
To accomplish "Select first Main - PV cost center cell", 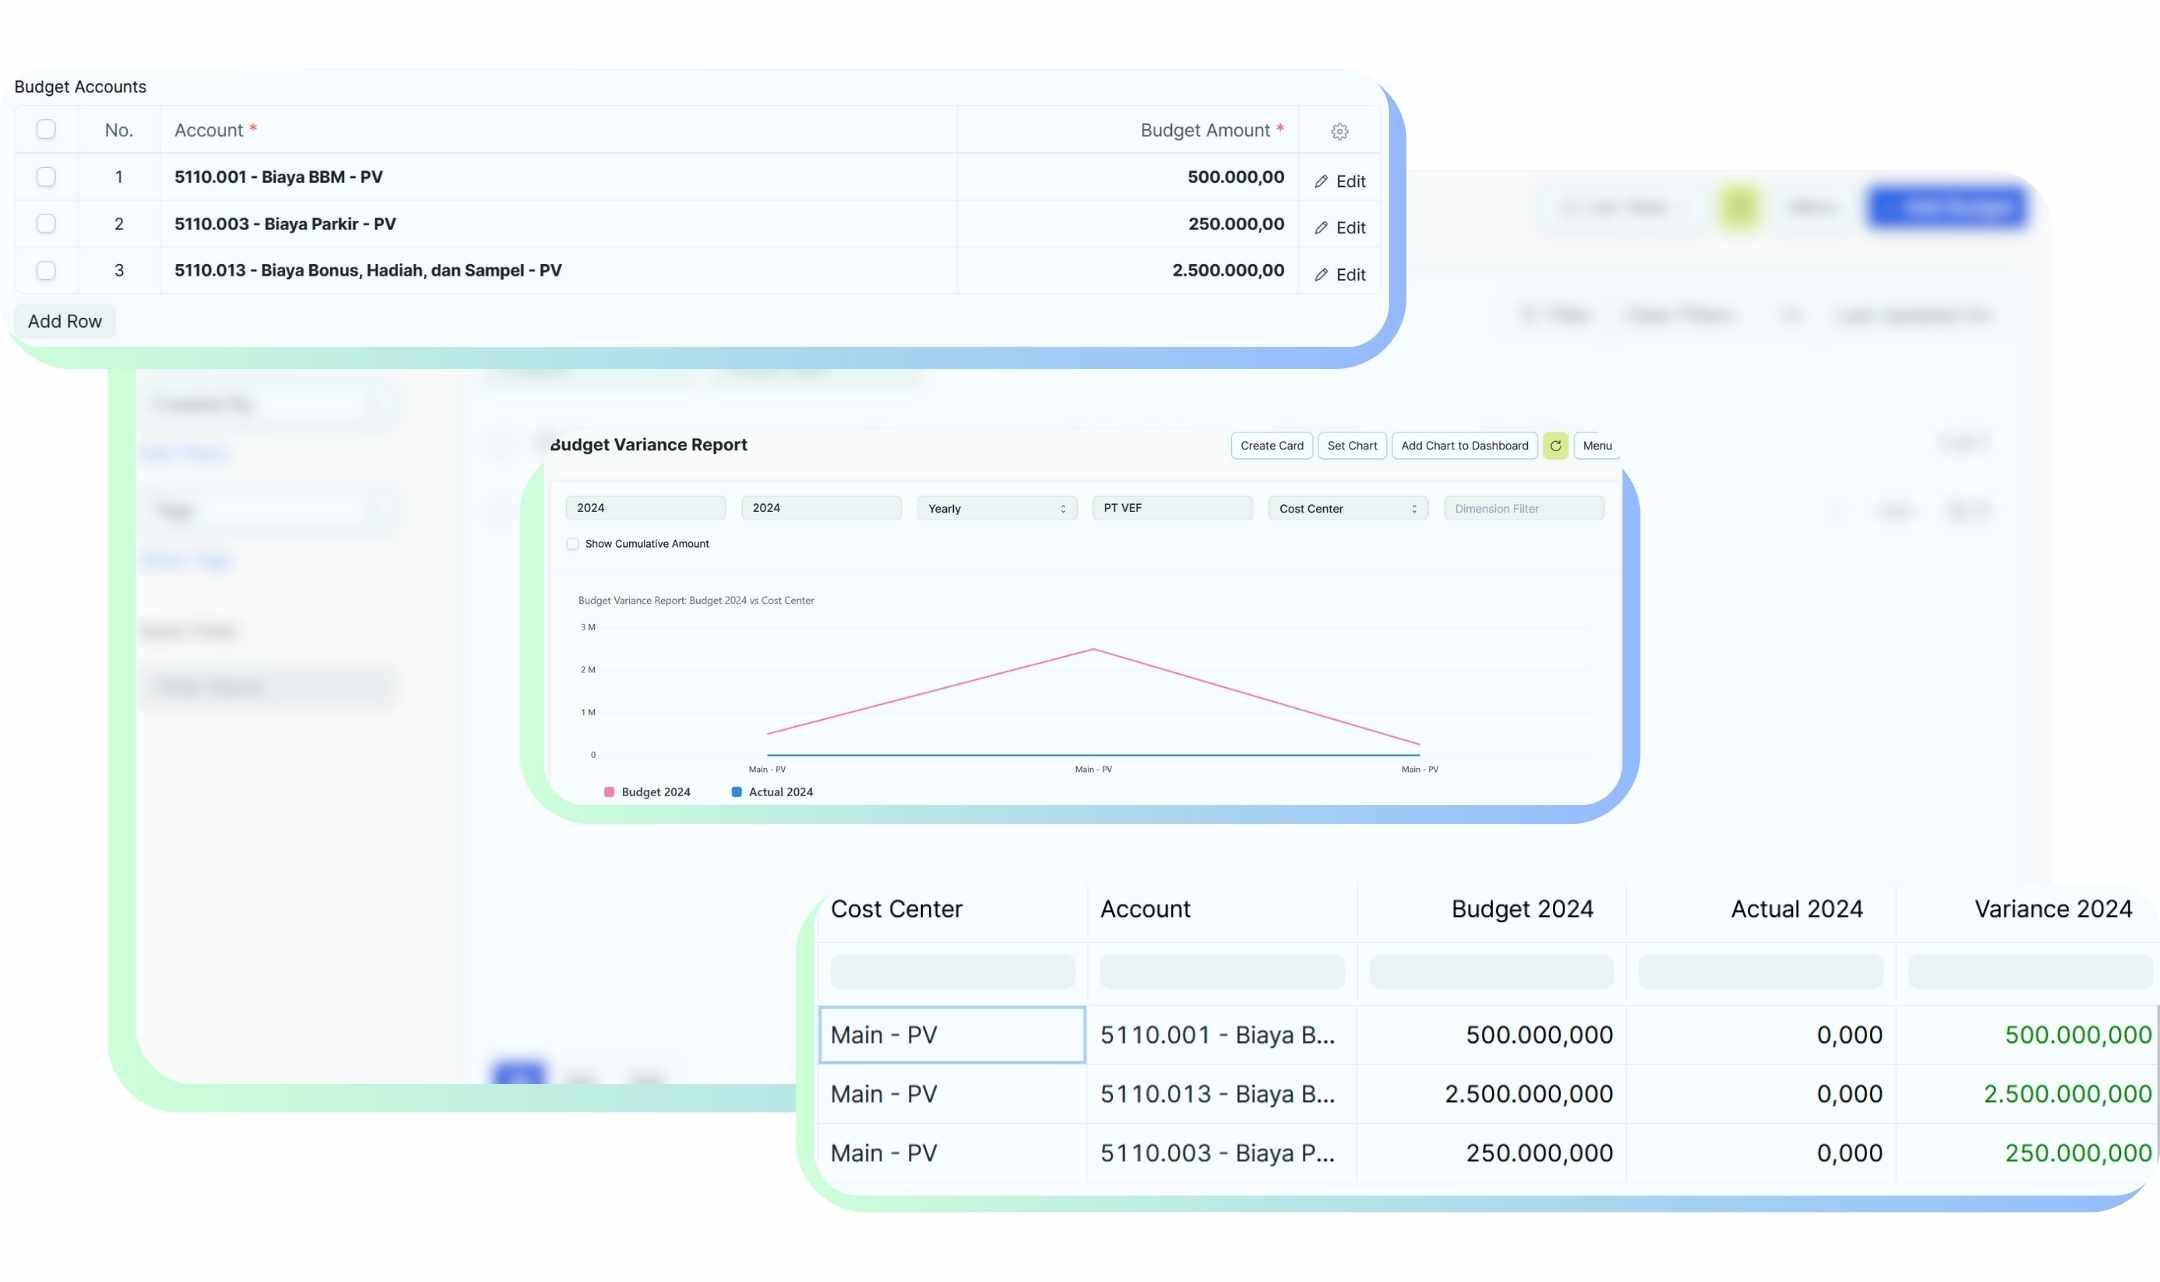I will click(x=951, y=1035).
